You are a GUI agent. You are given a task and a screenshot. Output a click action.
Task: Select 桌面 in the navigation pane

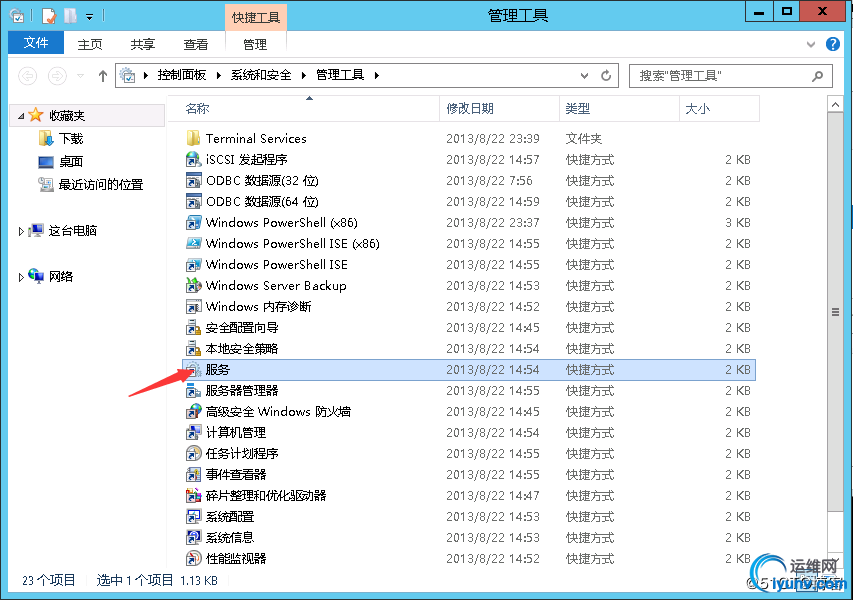(x=71, y=162)
